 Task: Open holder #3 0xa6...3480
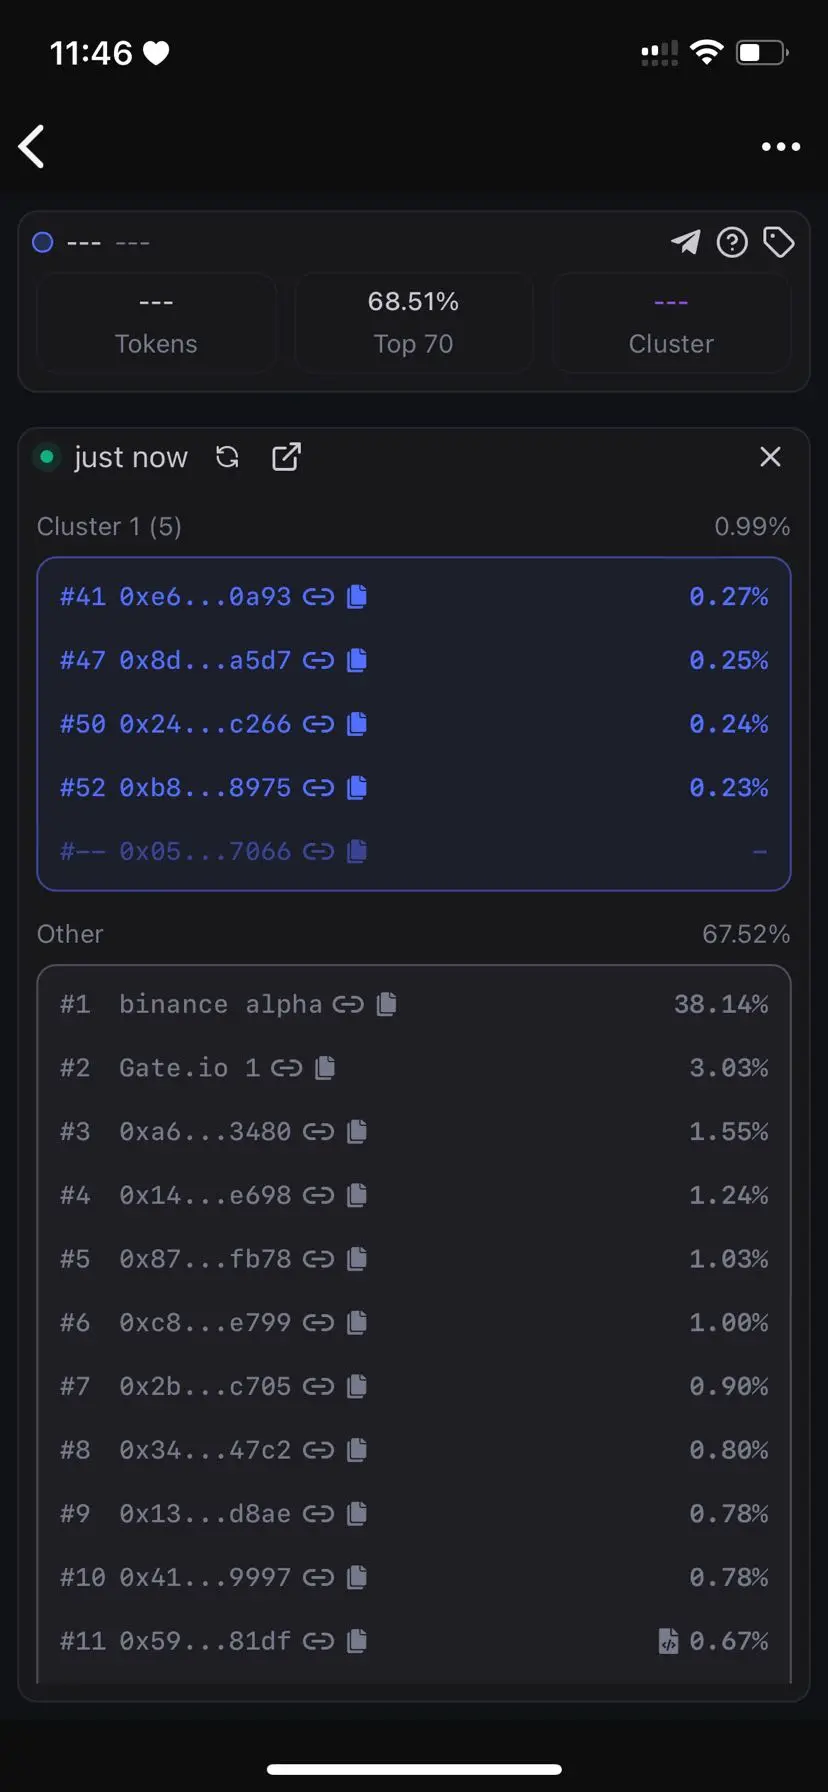205,1132
